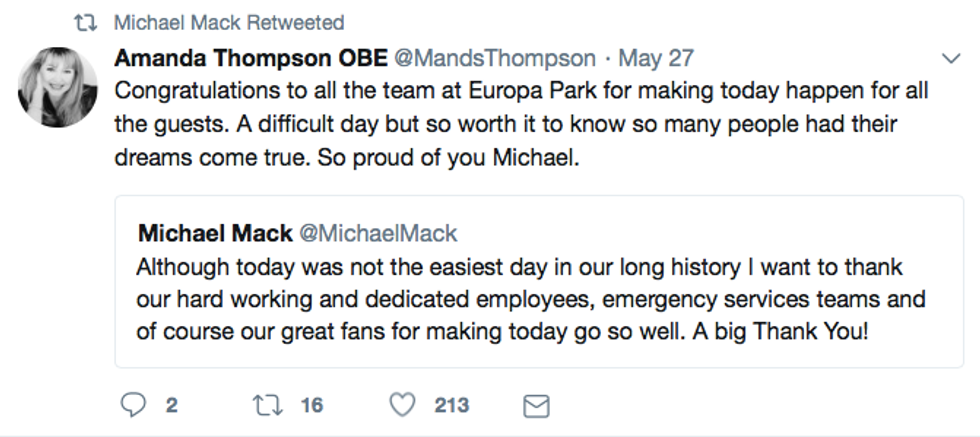The width and height of the screenshot is (980, 437).
Task: Click the retweet count '16'
Action: (312, 405)
